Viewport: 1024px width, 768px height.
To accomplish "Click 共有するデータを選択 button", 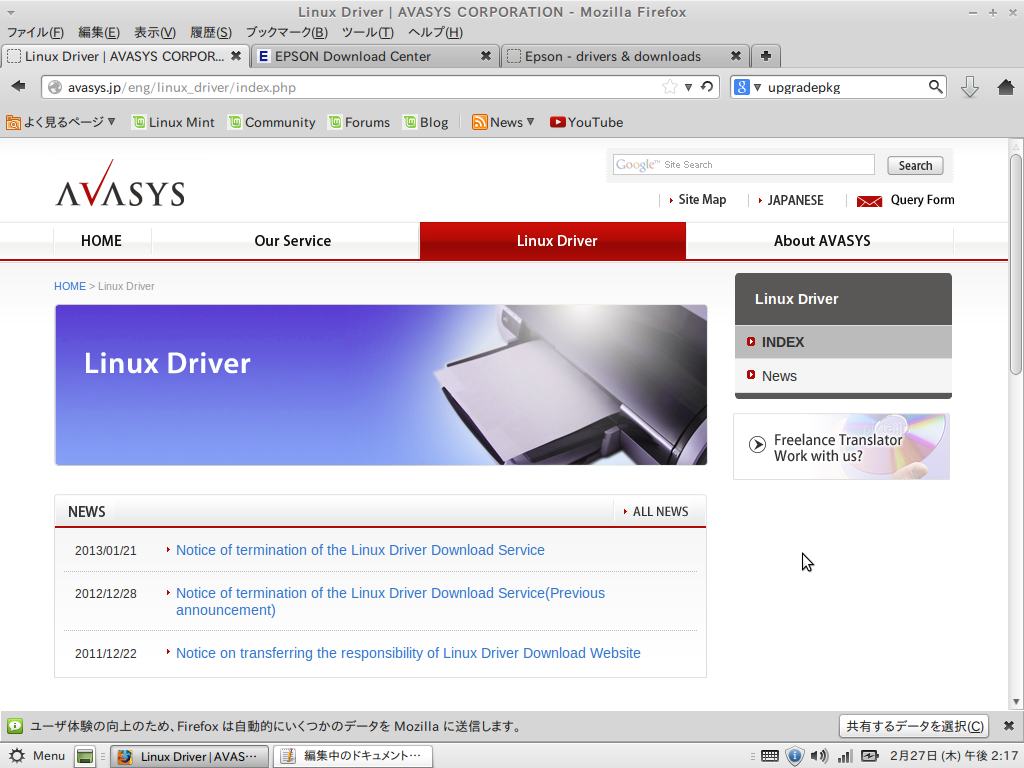I will point(914,726).
